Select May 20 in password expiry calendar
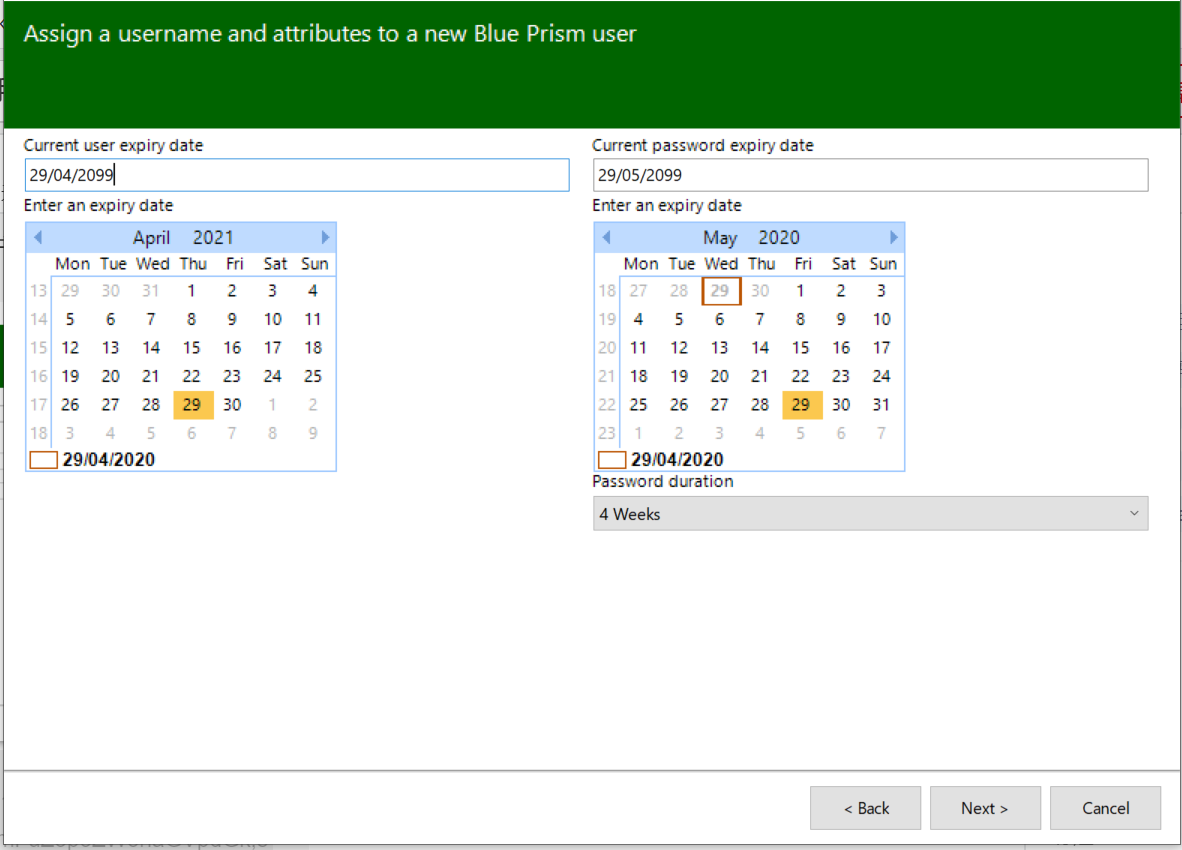This screenshot has width=1182, height=850. (720, 376)
